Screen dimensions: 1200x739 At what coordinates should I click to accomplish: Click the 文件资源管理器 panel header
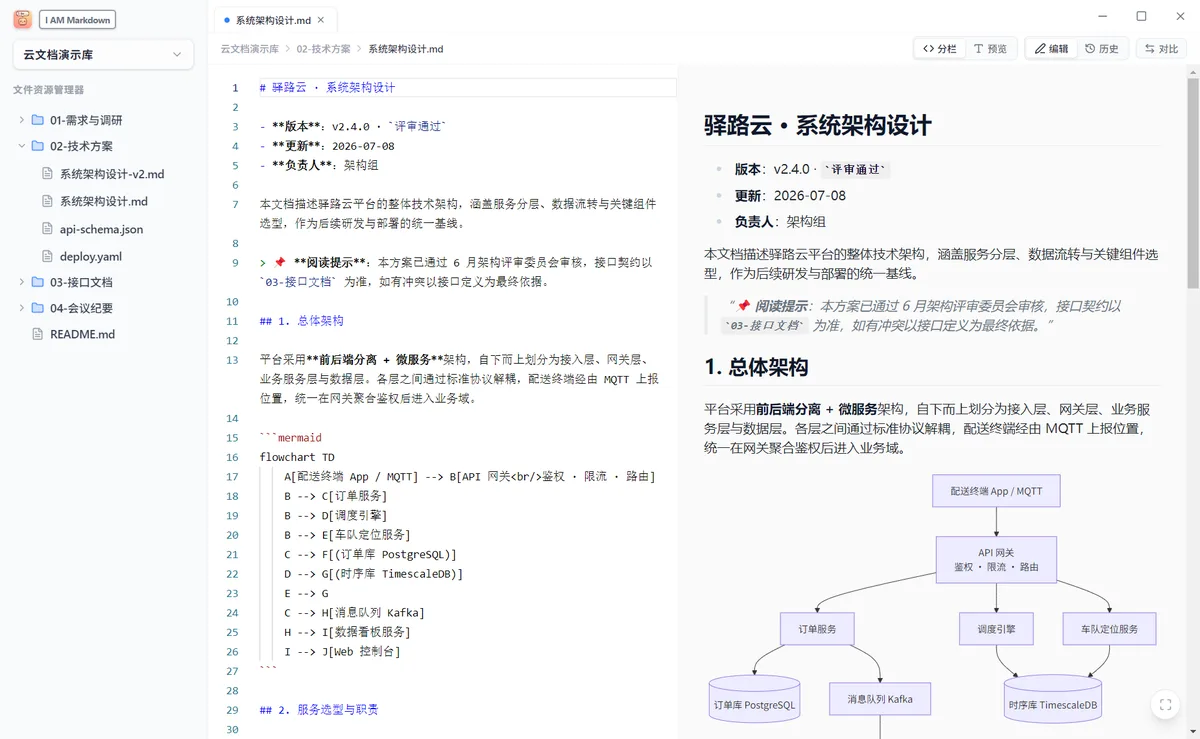(x=48, y=90)
